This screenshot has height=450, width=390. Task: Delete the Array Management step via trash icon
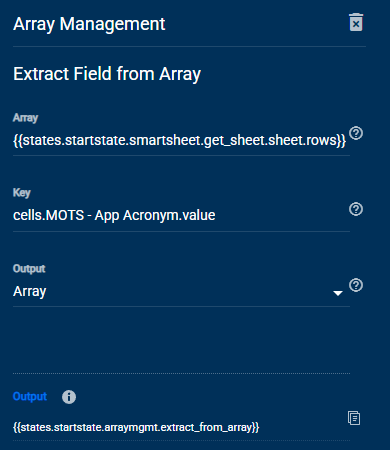(356, 22)
